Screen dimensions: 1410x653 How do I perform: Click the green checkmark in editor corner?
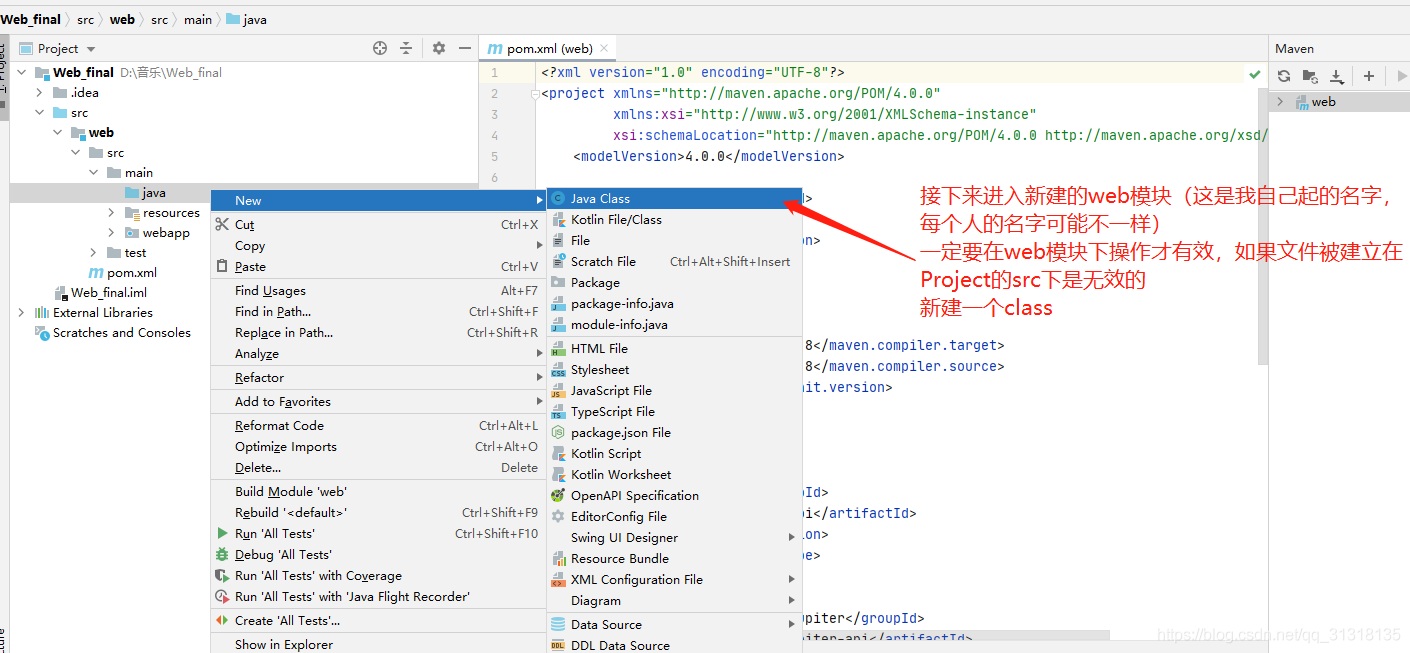(x=1254, y=73)
